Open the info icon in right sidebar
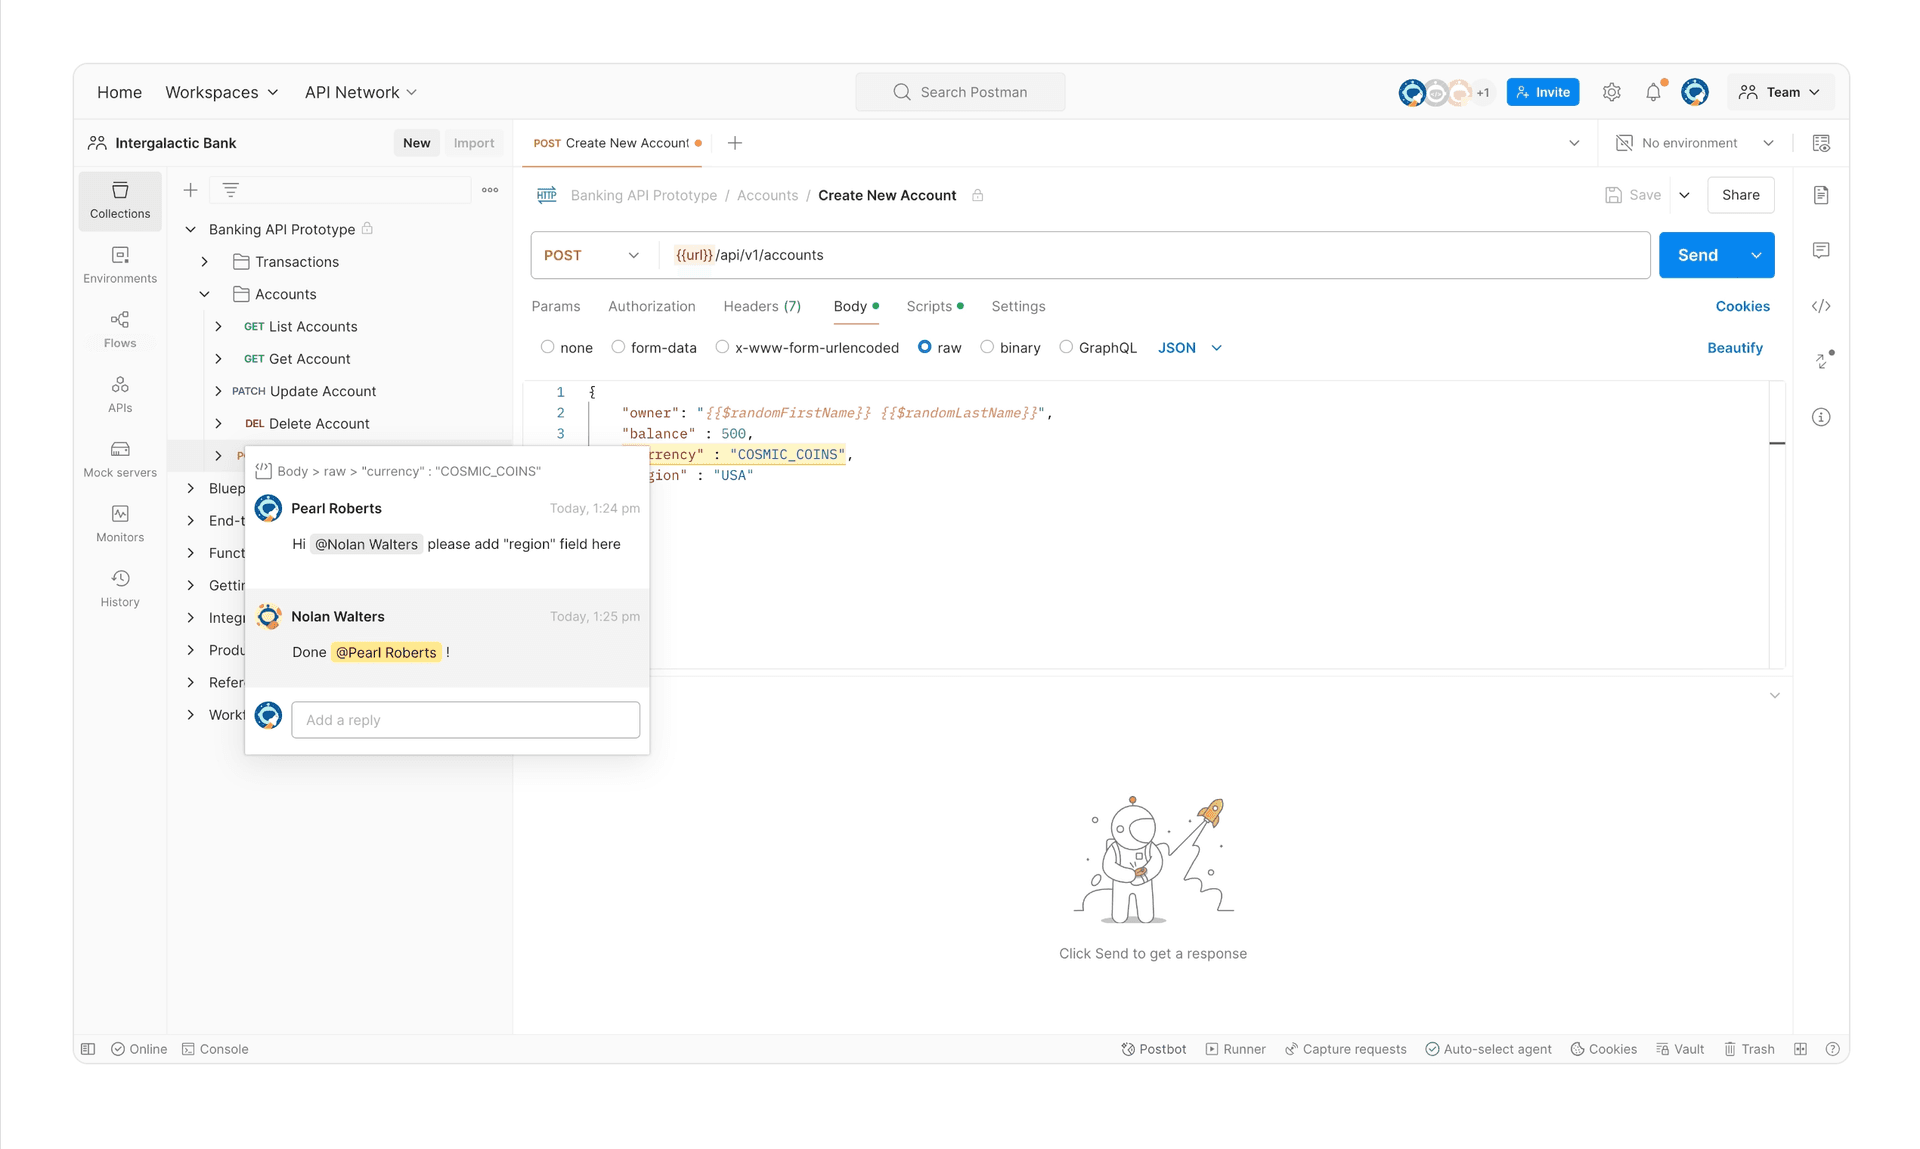1920x1149 pixels. point(1821,417)
